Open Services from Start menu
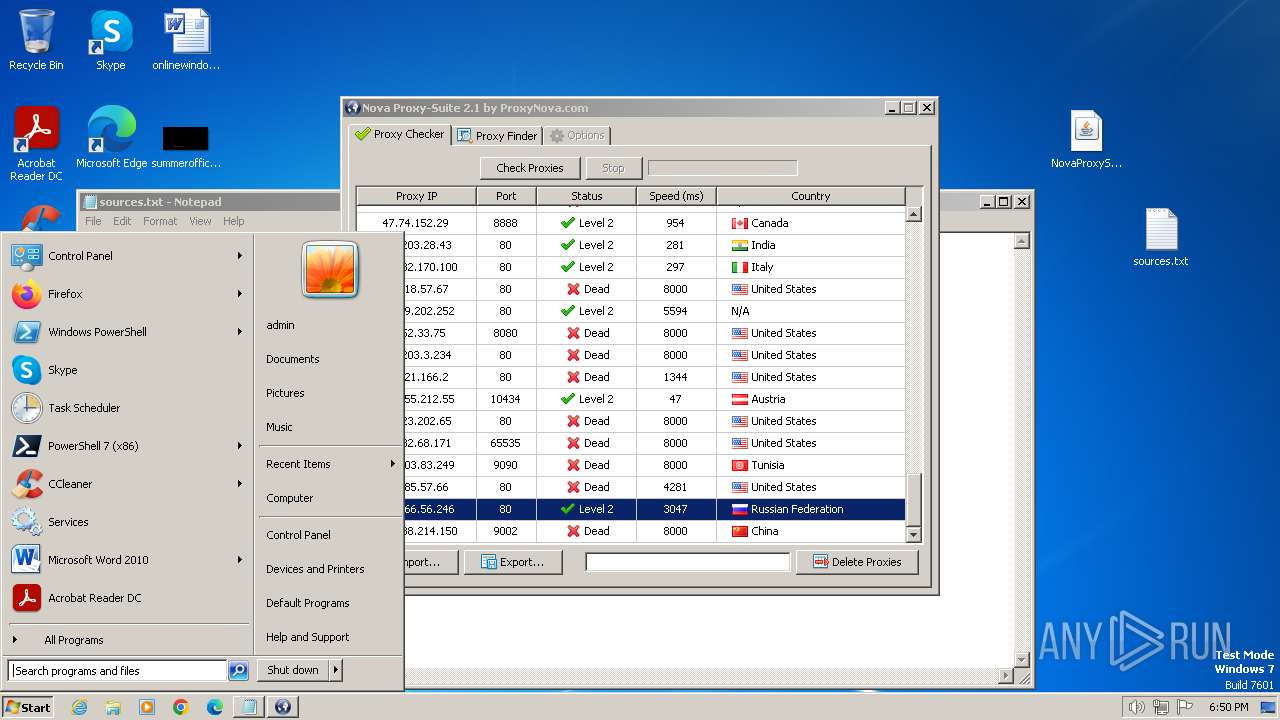This screenshot has width=1280, height=720. (x=127, y=522)
